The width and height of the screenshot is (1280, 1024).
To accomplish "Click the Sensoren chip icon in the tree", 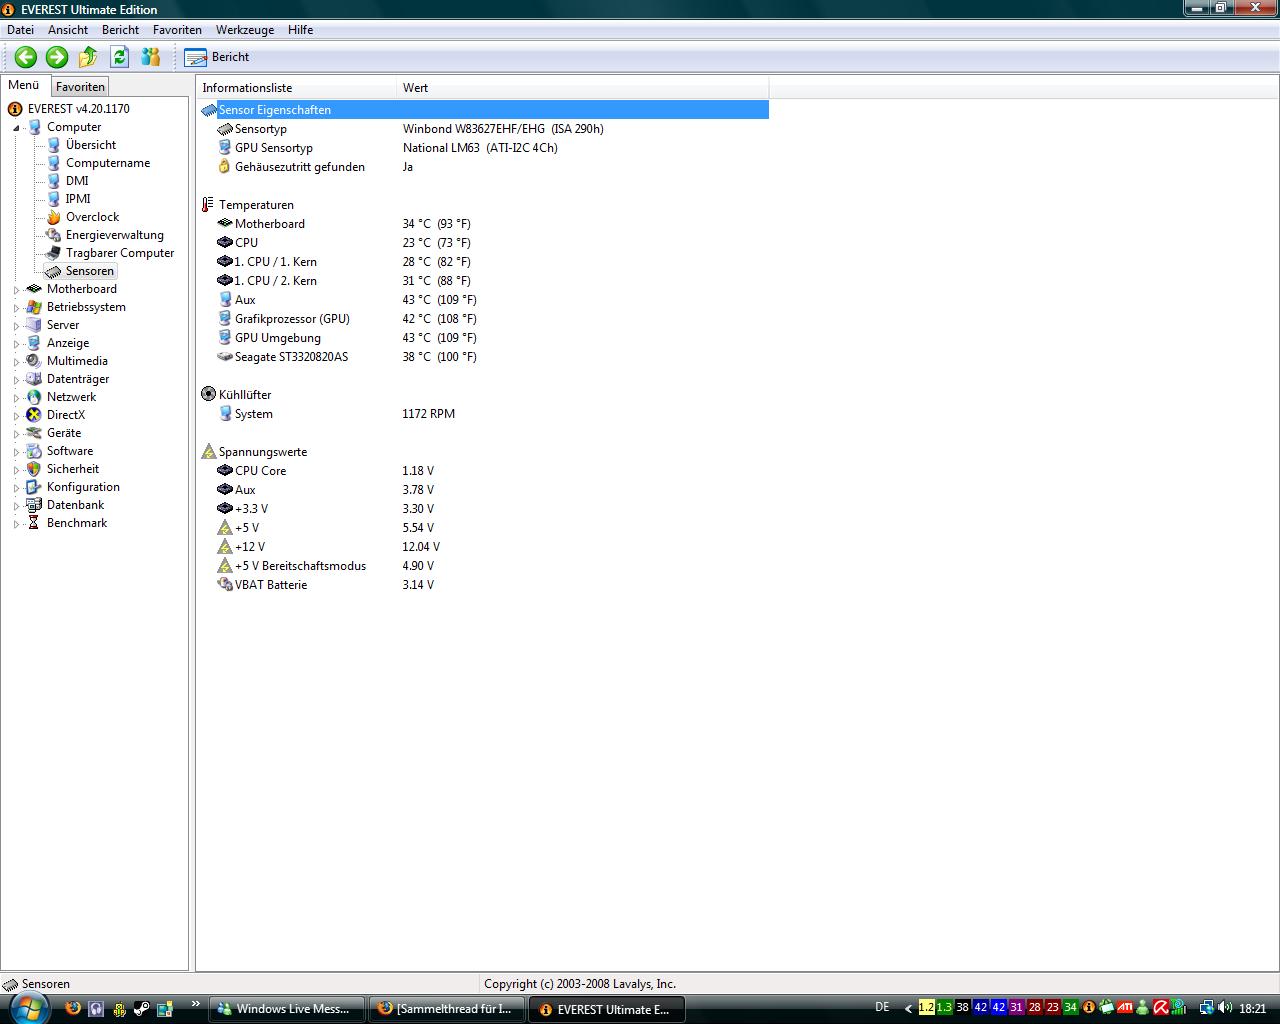I will tap(54, 271).
